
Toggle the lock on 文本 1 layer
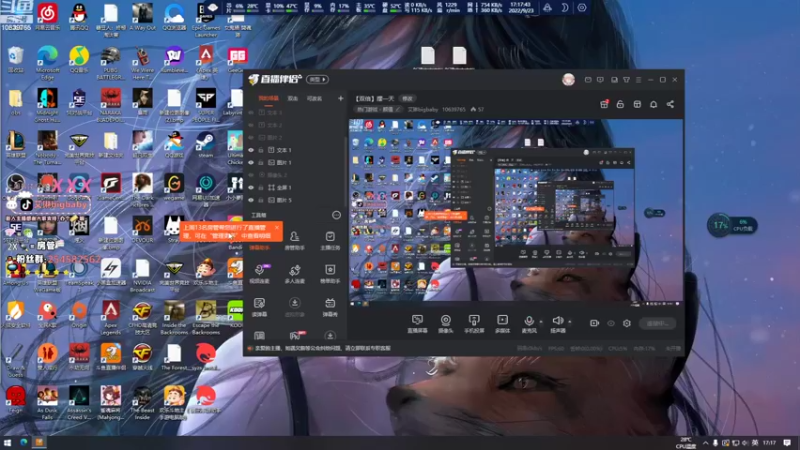(261, 150)
